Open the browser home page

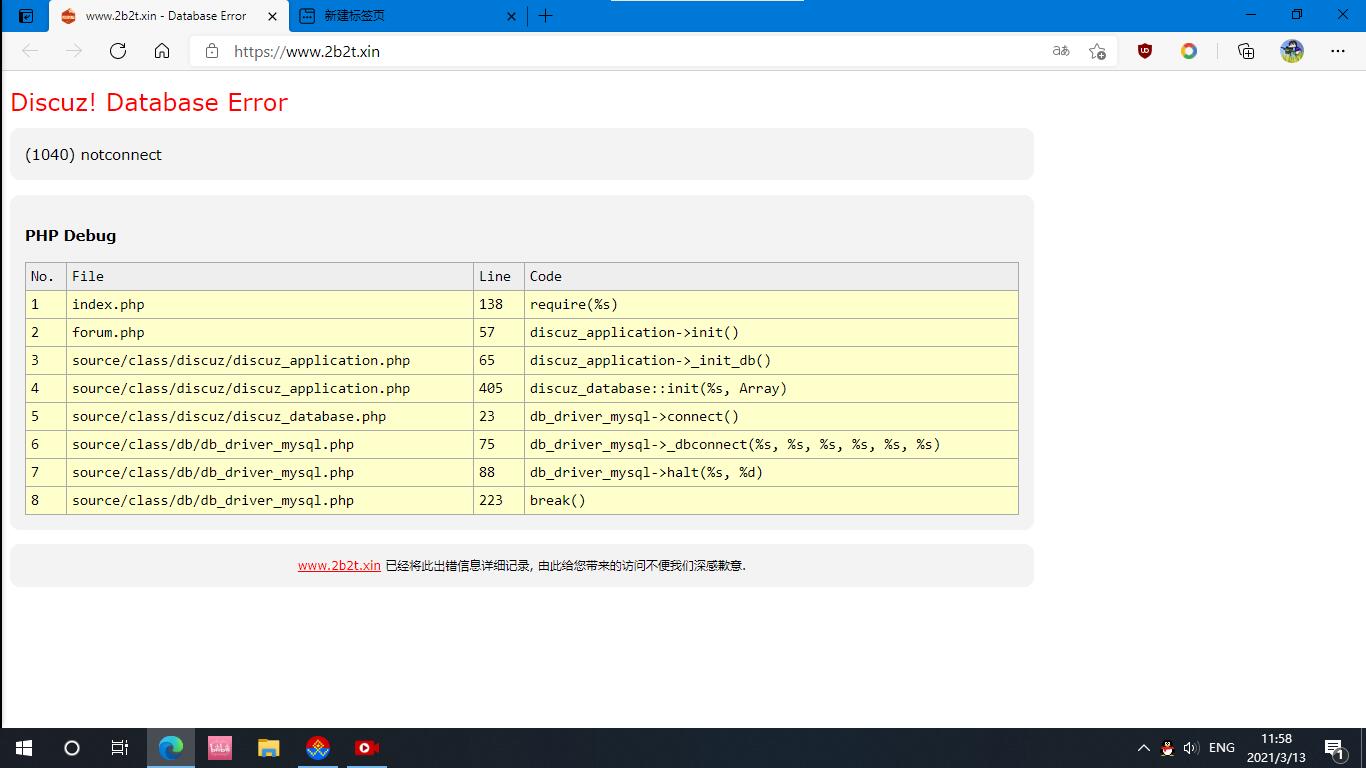(162, 51)
